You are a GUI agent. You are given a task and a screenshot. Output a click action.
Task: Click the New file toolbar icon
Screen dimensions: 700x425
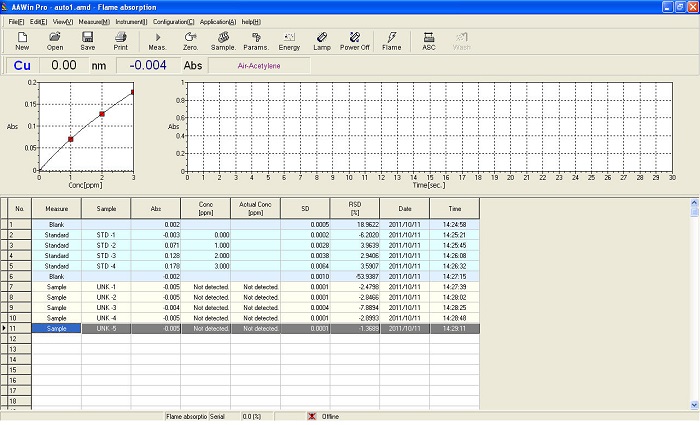[22, 41]
